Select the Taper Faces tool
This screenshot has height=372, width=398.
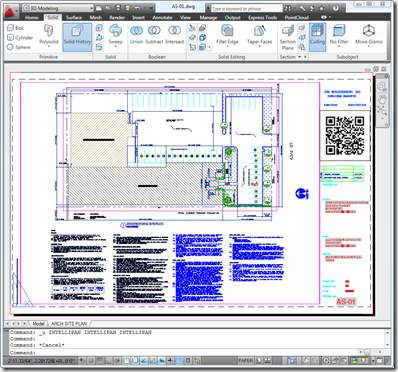(259, 35)
